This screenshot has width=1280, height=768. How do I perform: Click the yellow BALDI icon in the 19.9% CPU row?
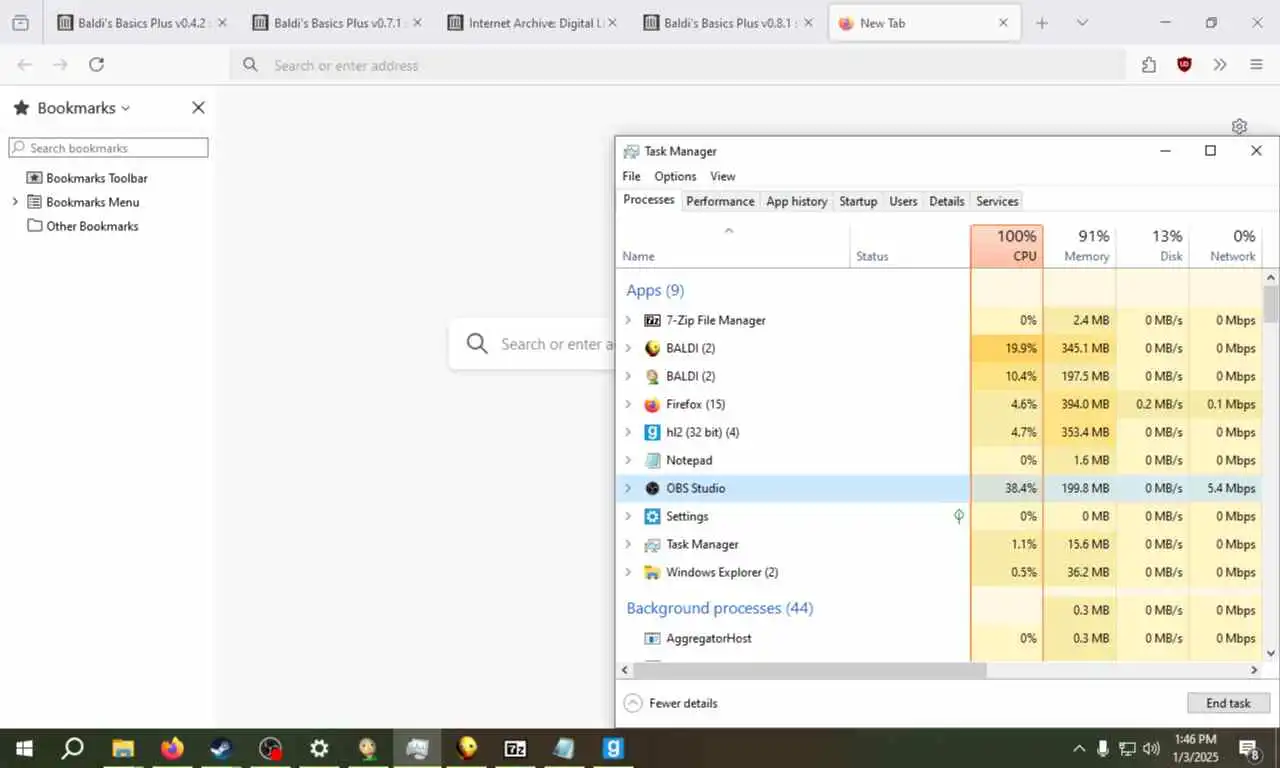pyautogui.click(x=652, y=349)
